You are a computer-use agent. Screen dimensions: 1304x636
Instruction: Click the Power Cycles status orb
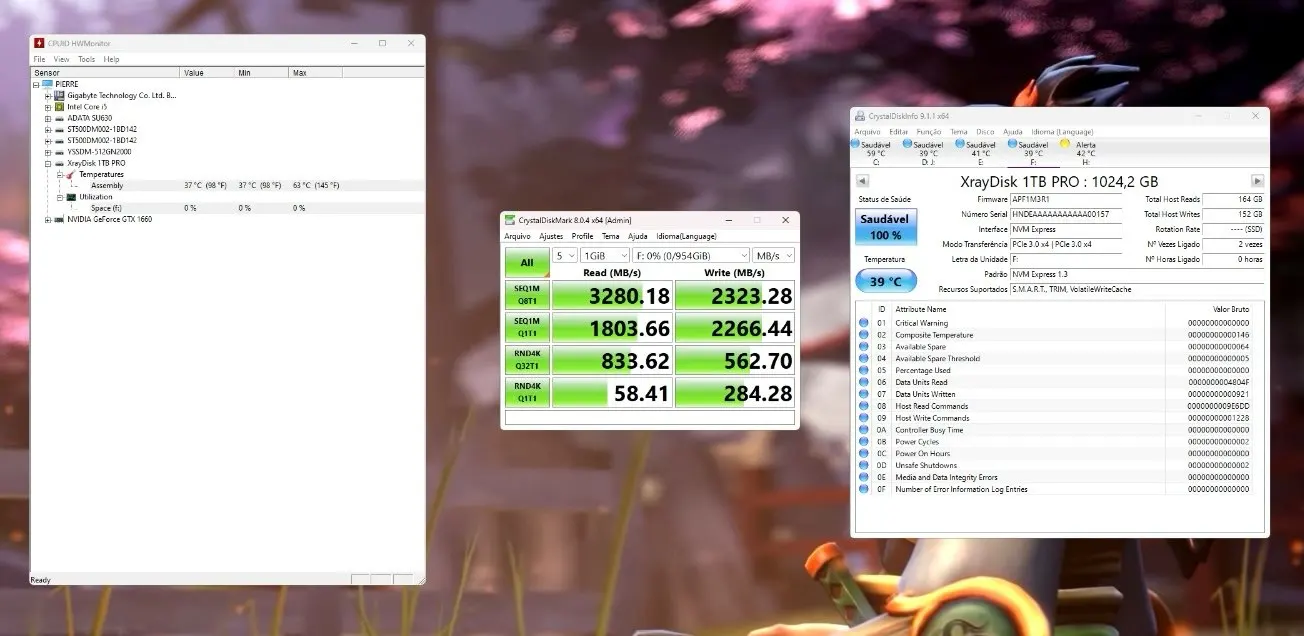point(863,442)
